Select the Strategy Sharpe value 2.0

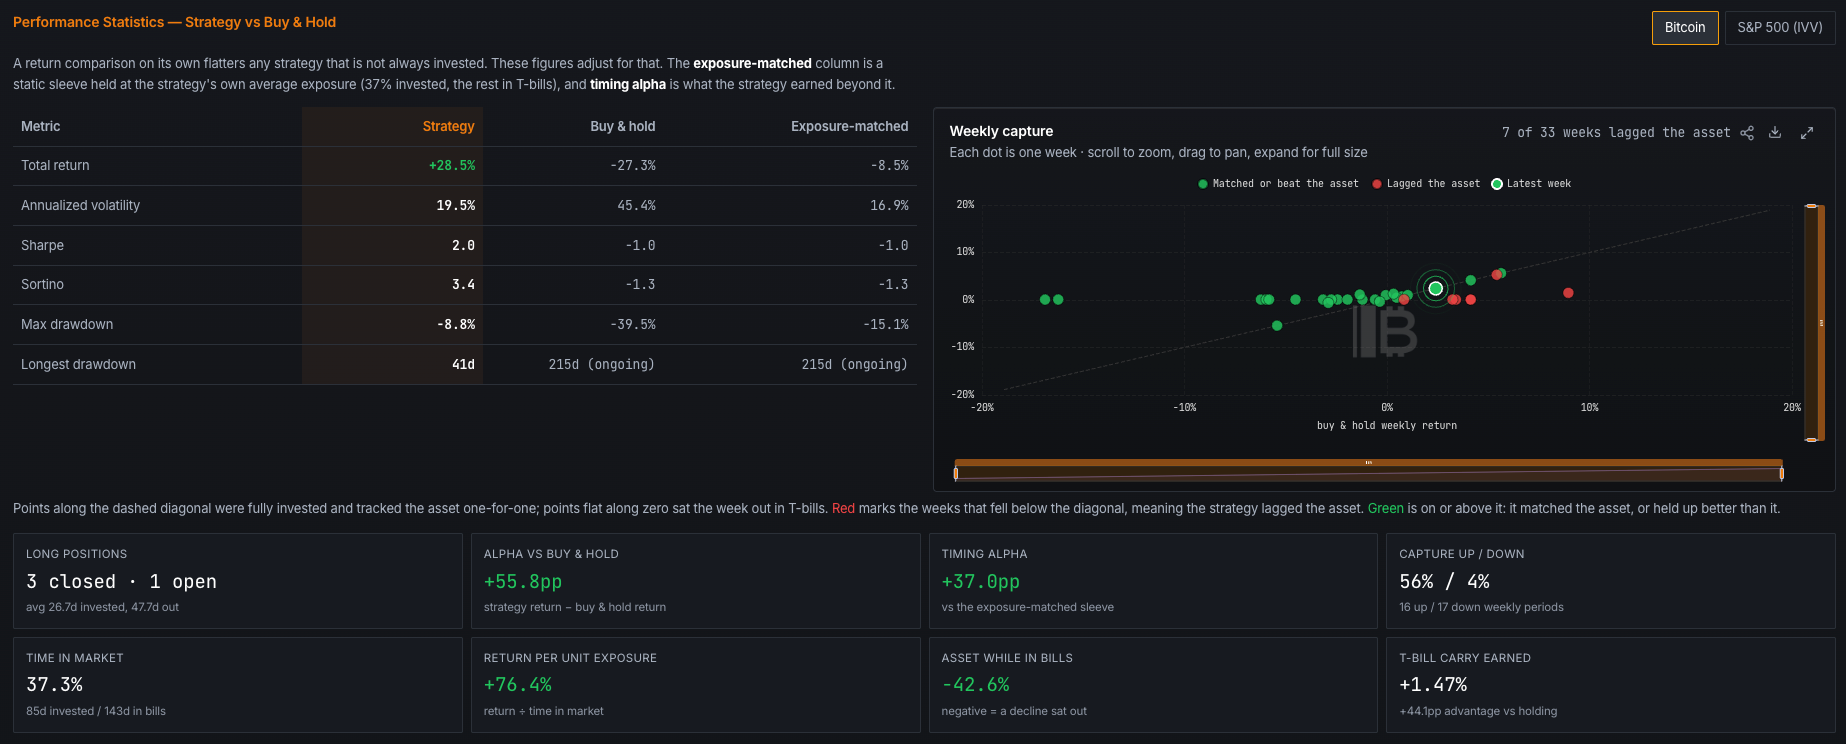[464, 245]
